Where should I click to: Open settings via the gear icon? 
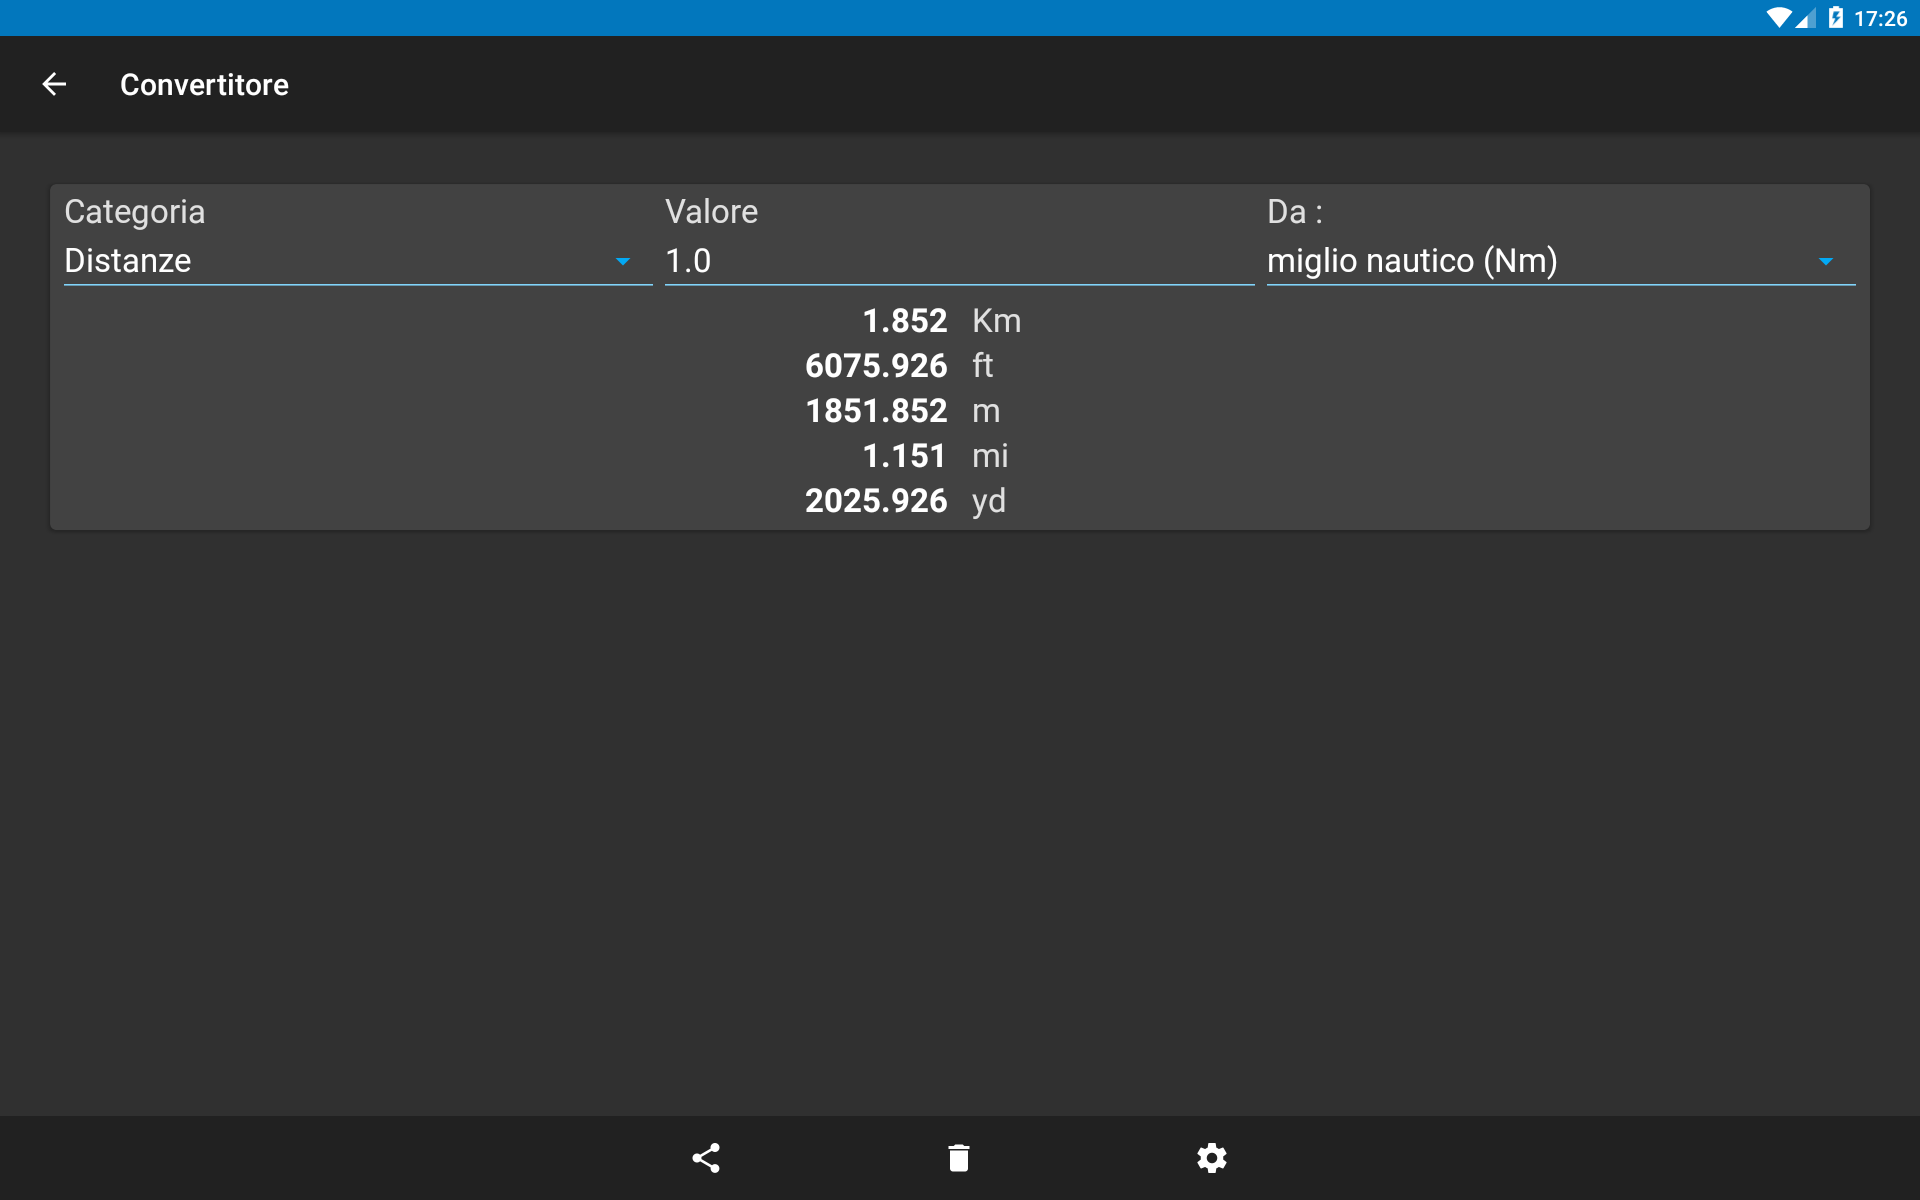pos(1212,1158)
